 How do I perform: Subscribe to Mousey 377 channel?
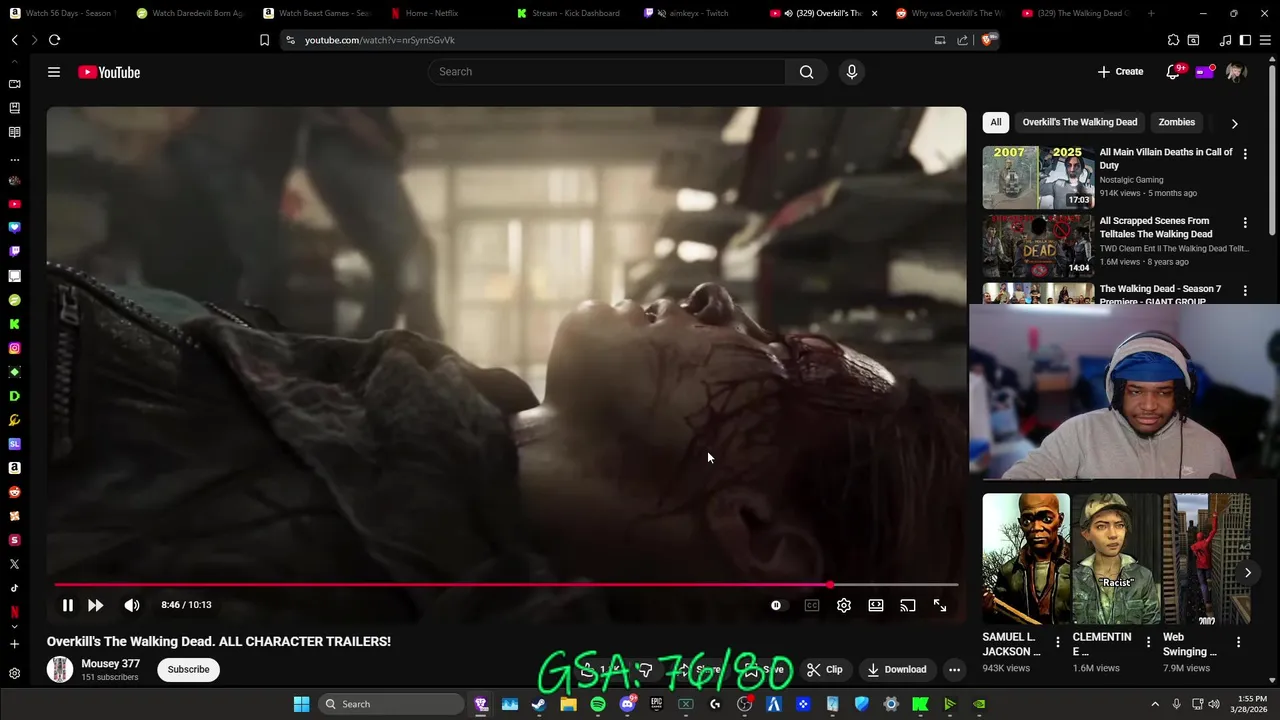pos(188,669)
